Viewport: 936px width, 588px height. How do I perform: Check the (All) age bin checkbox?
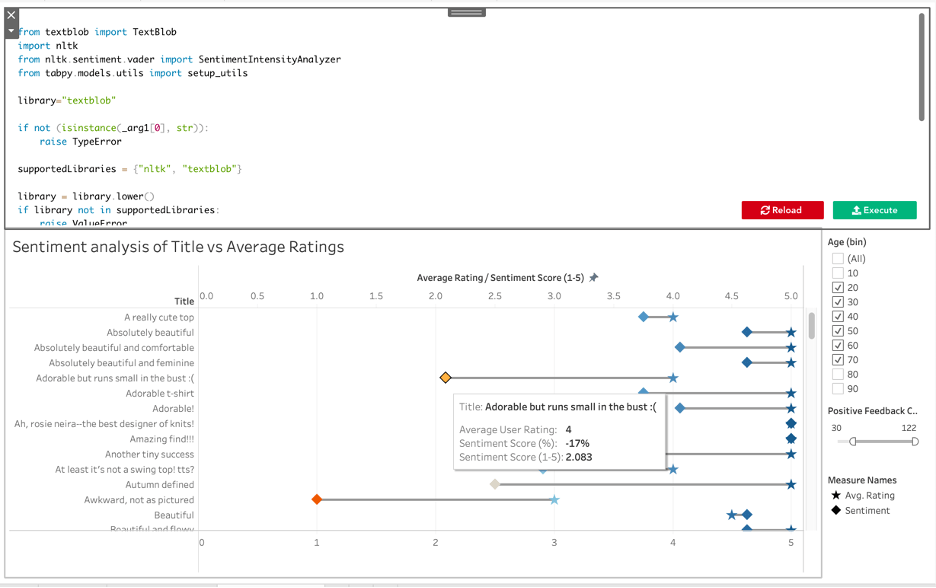coord(838,258)
